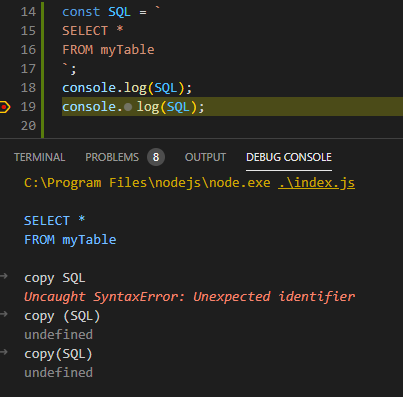
Task: Click node.exe path in debug console
Action: [147, 183]
